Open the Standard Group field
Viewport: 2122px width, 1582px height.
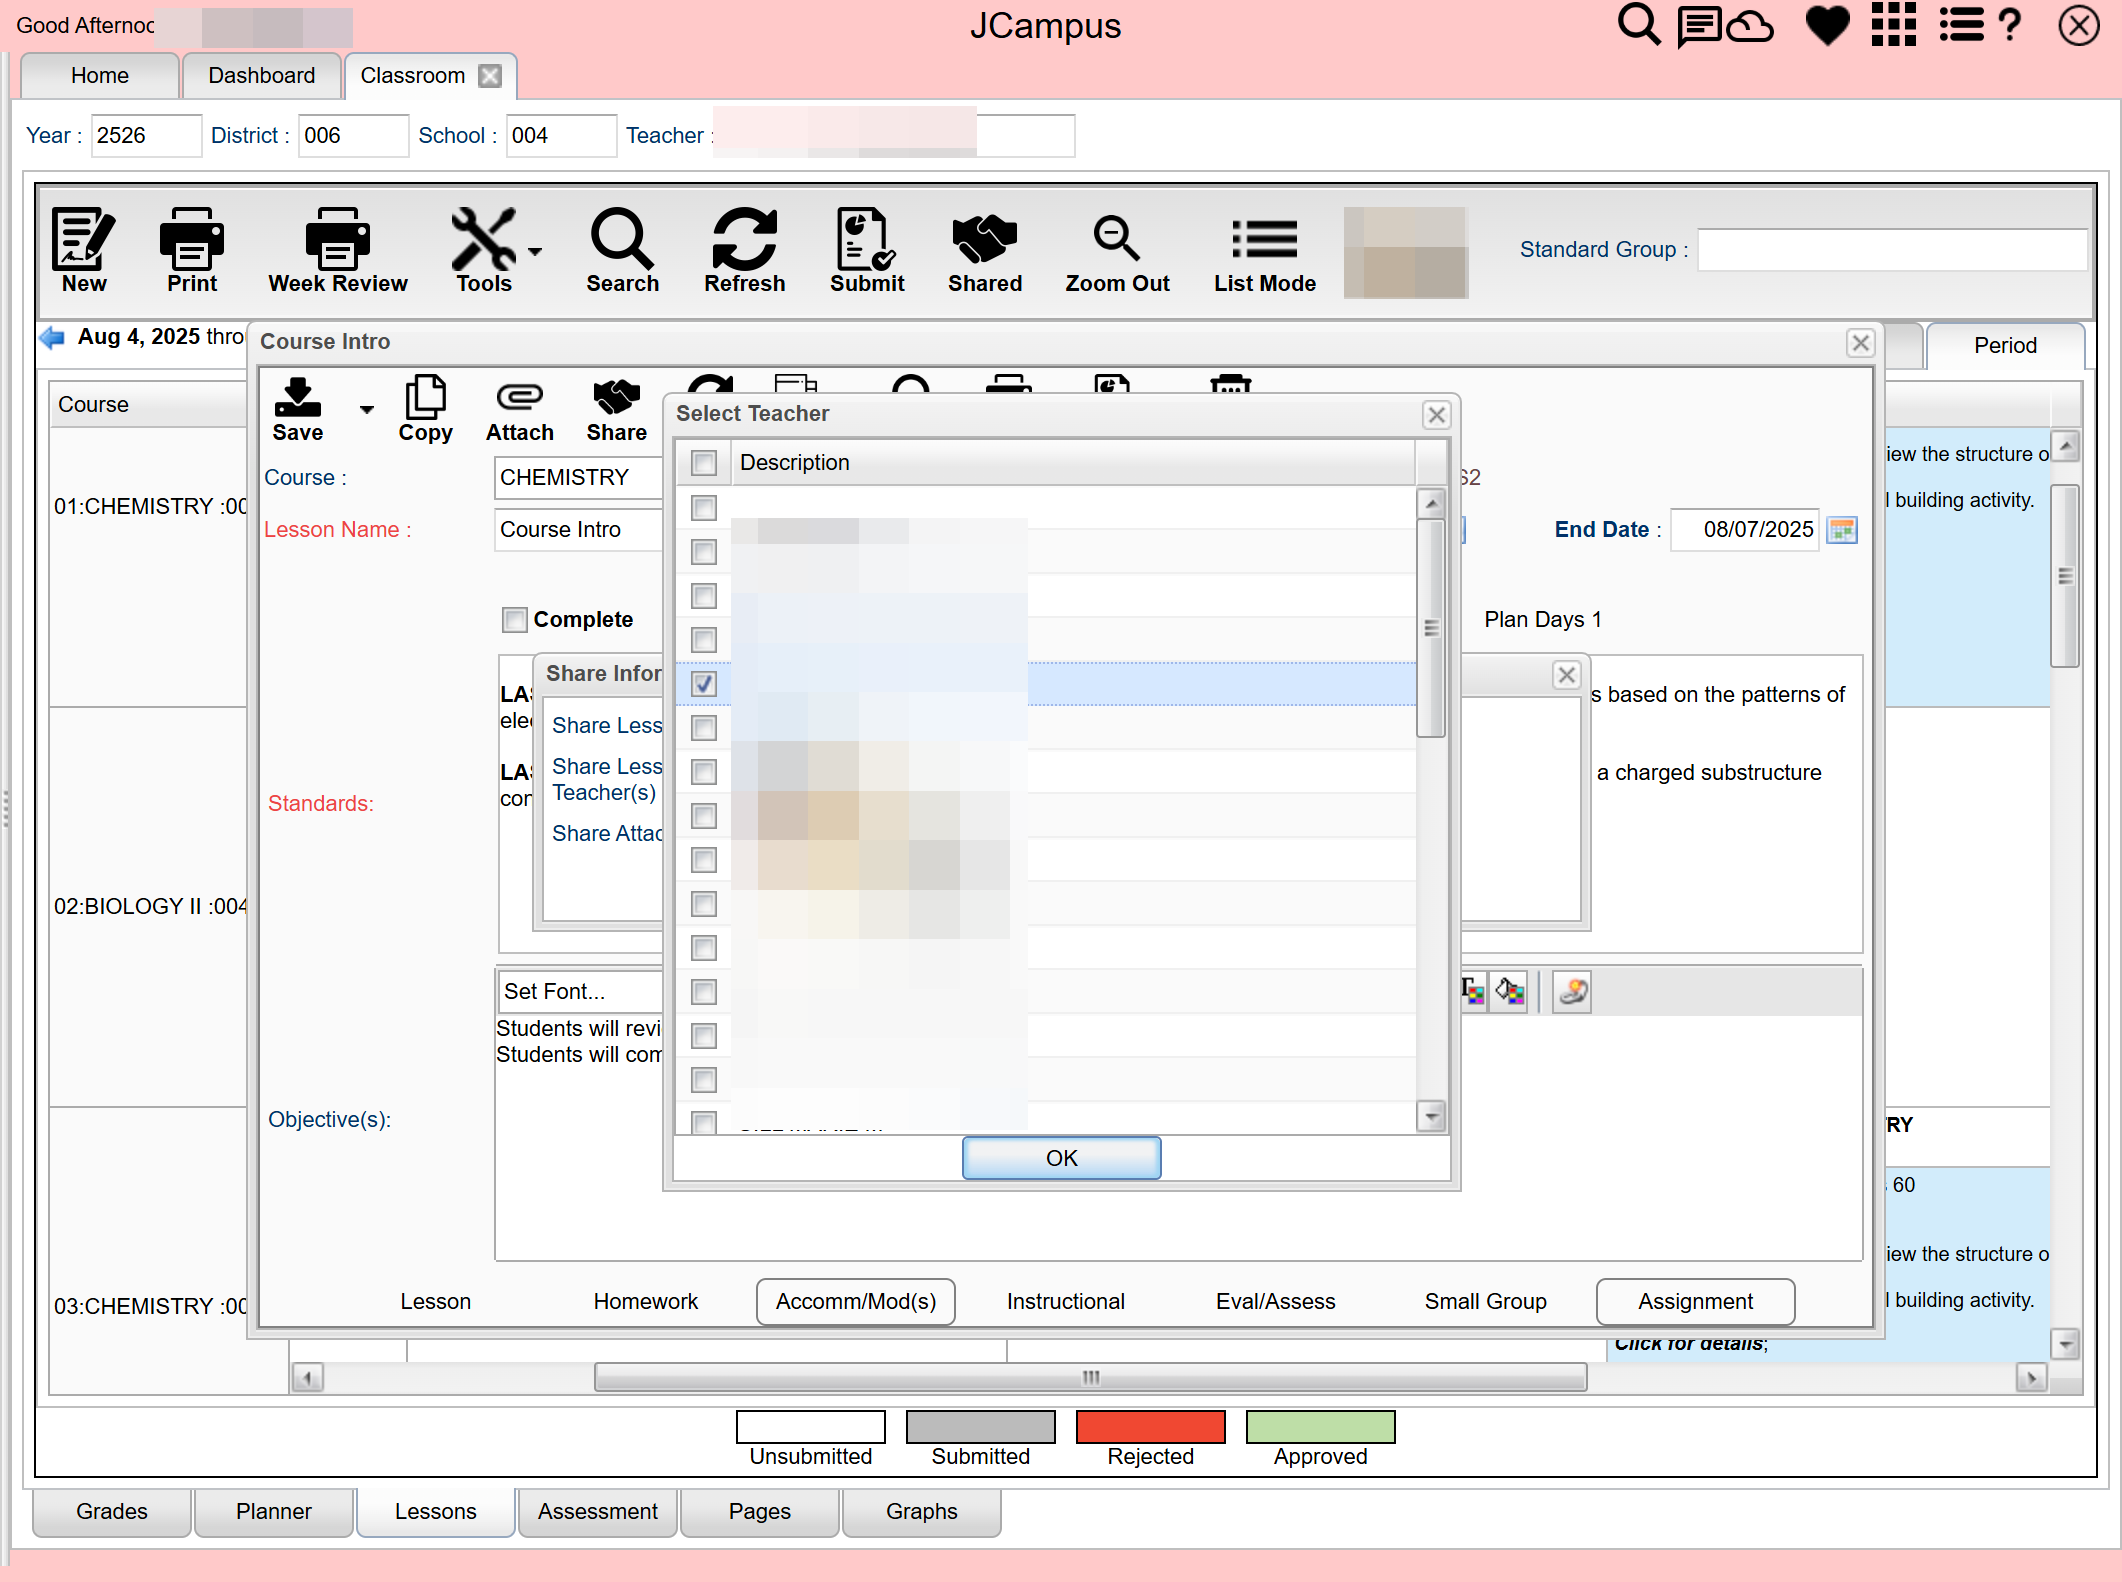pyautogui.click(x=1892, y=250)
